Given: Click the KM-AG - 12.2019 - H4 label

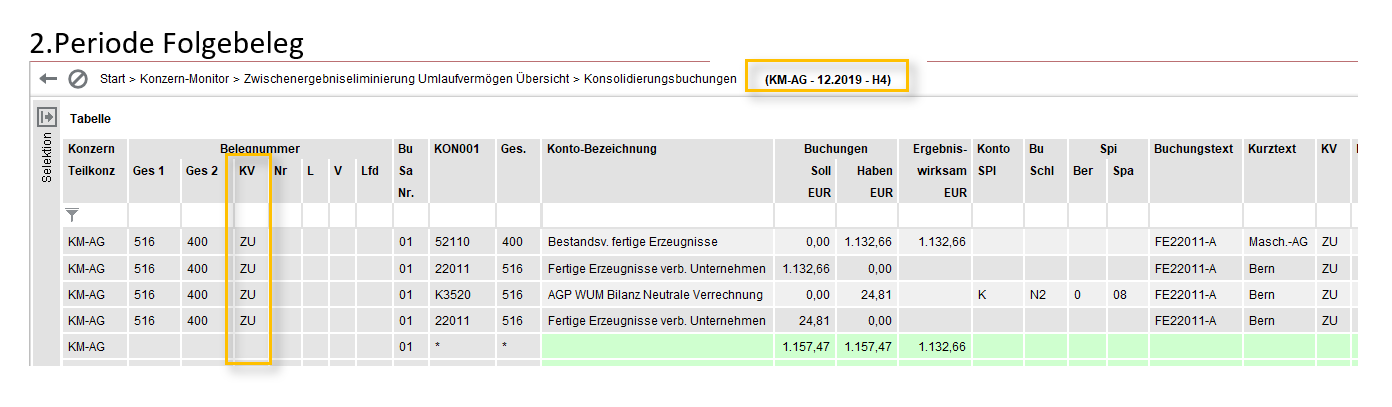Looking at the screenshot, I should 827,78.
